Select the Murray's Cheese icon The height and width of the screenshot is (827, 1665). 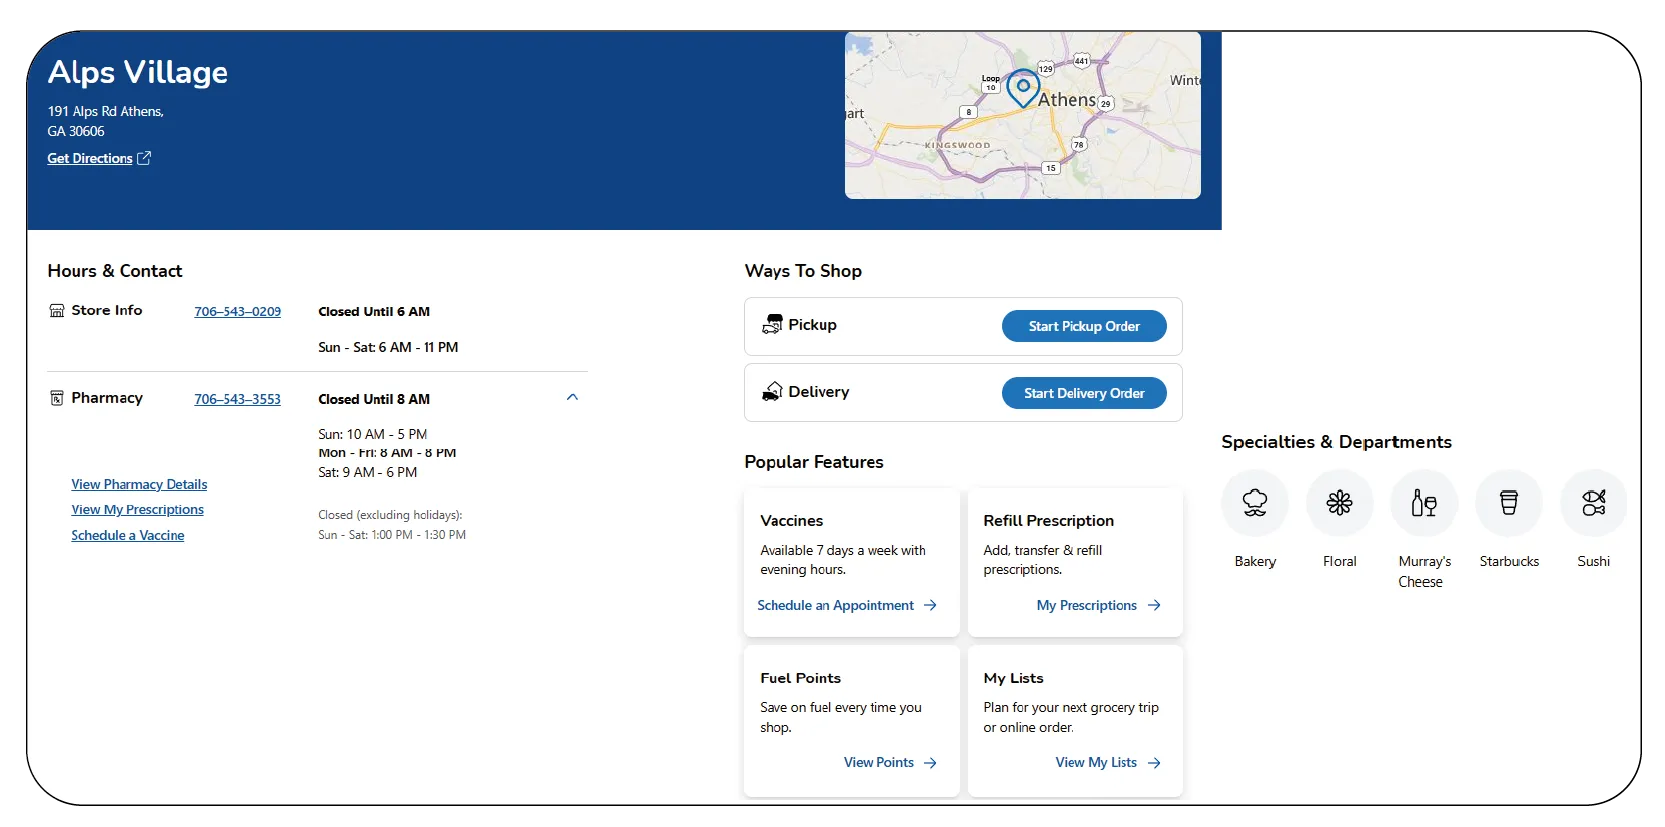point(1424,503)
